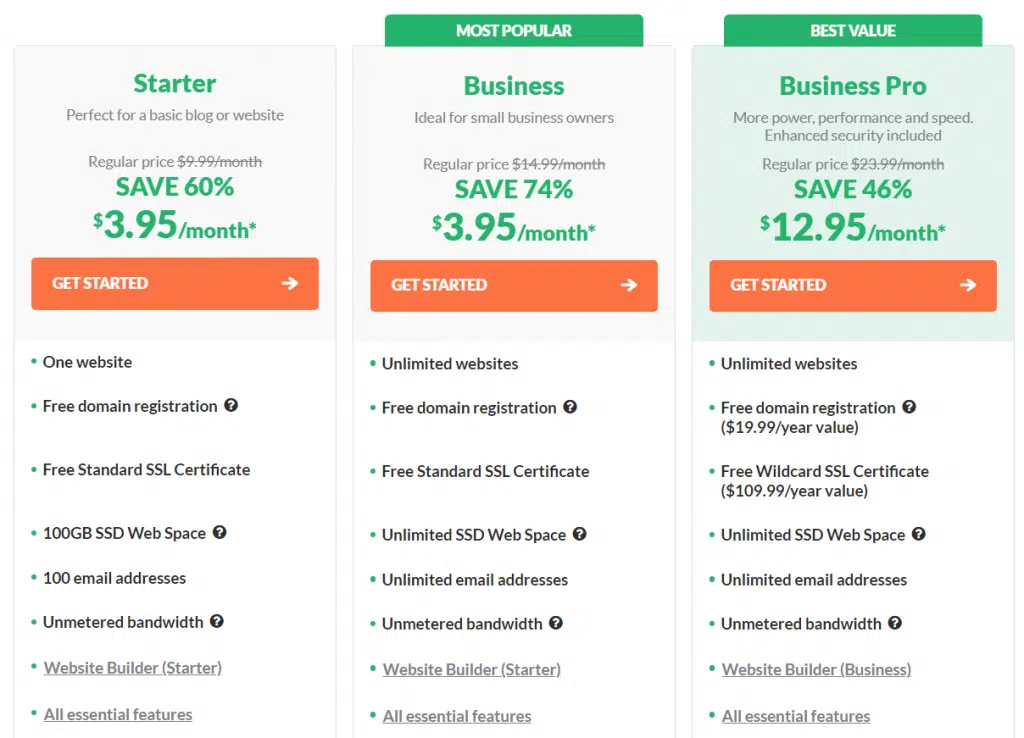Click help icon next to 100GB SSD Web Space

[x=220, y=532]
